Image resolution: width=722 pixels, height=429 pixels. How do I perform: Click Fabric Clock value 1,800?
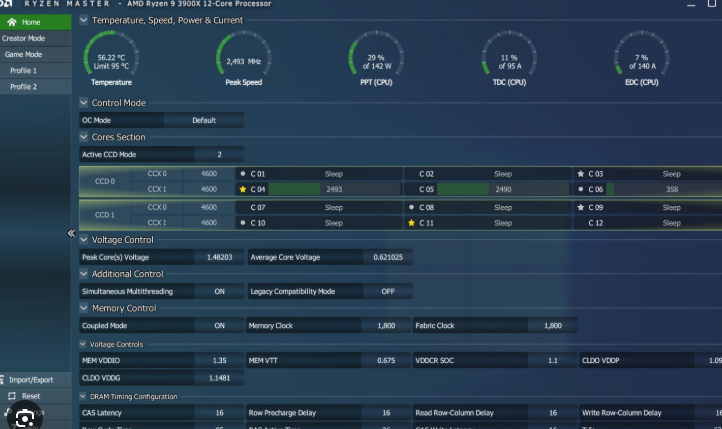point(553,325)
